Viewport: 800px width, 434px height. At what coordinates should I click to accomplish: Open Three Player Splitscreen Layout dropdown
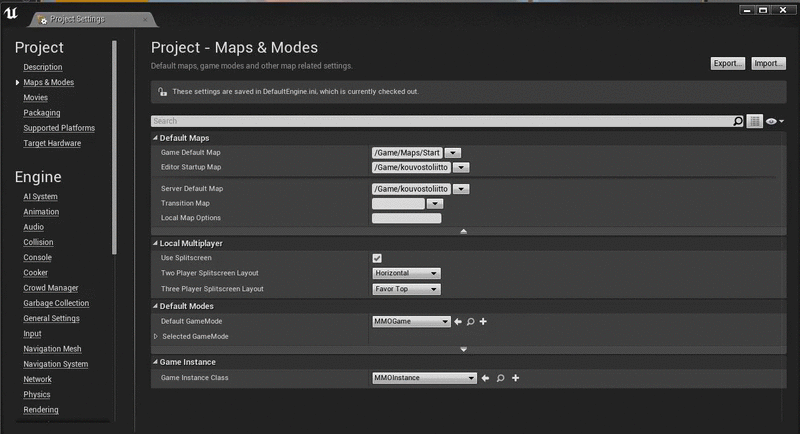click(406, 289)
